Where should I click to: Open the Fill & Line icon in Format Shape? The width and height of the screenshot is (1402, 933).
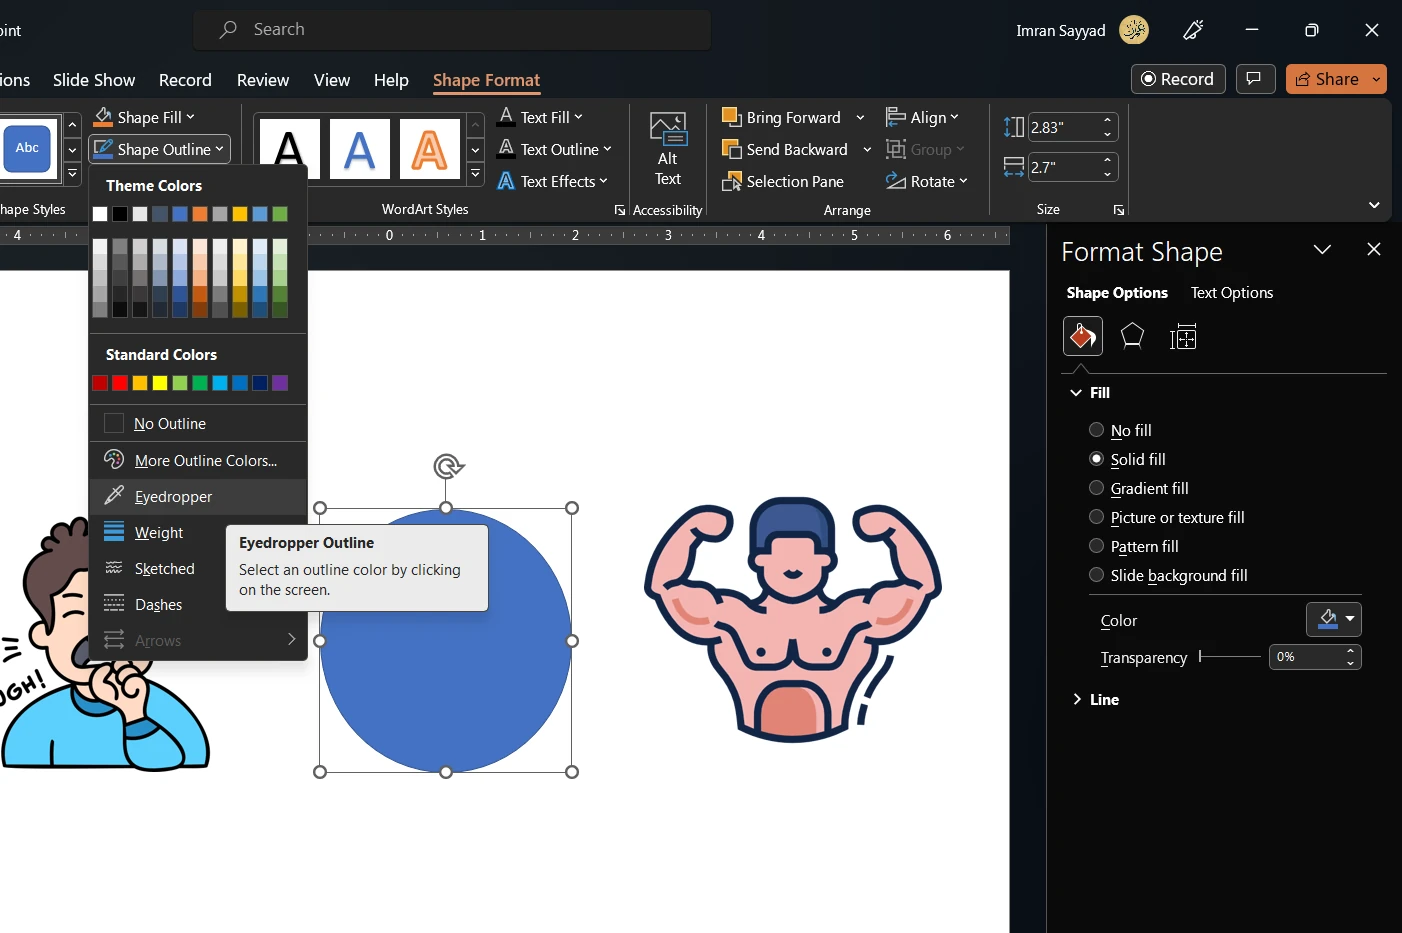tap(1082, 337)
